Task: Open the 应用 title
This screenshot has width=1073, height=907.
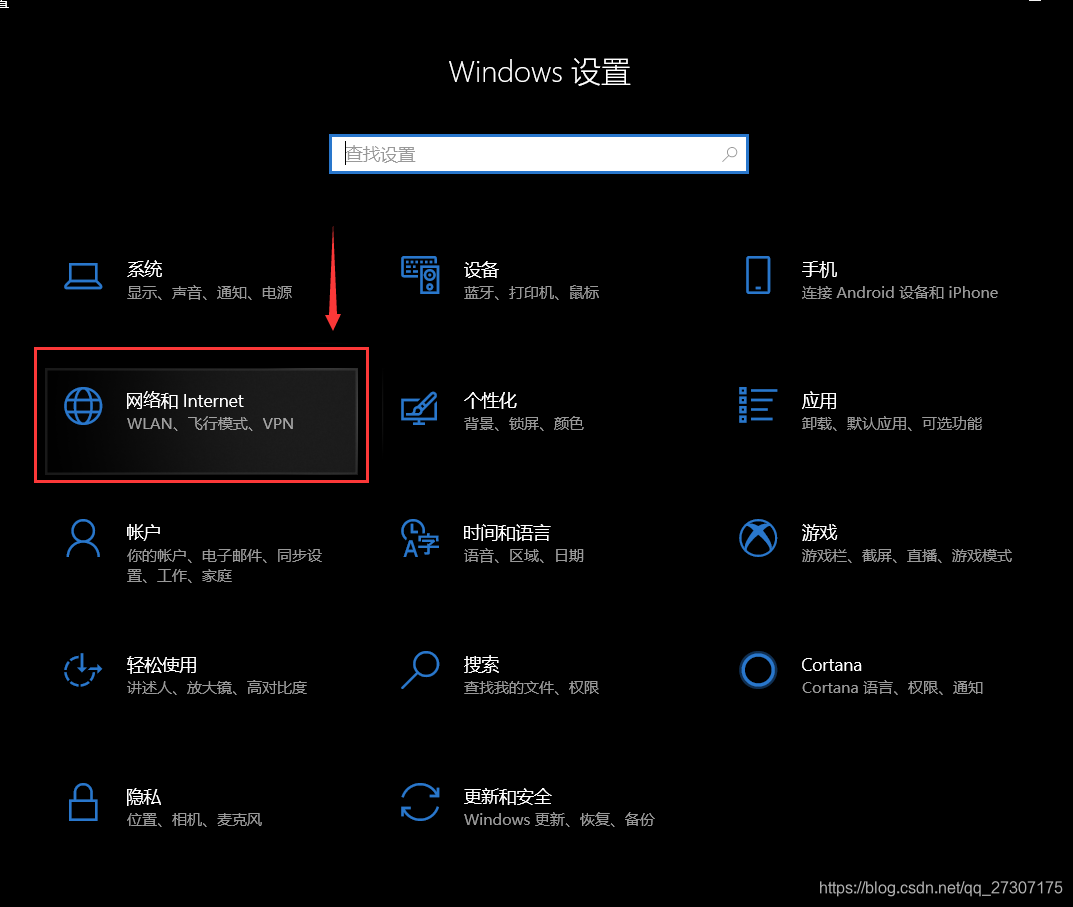Action: click(x=819, y=400)
